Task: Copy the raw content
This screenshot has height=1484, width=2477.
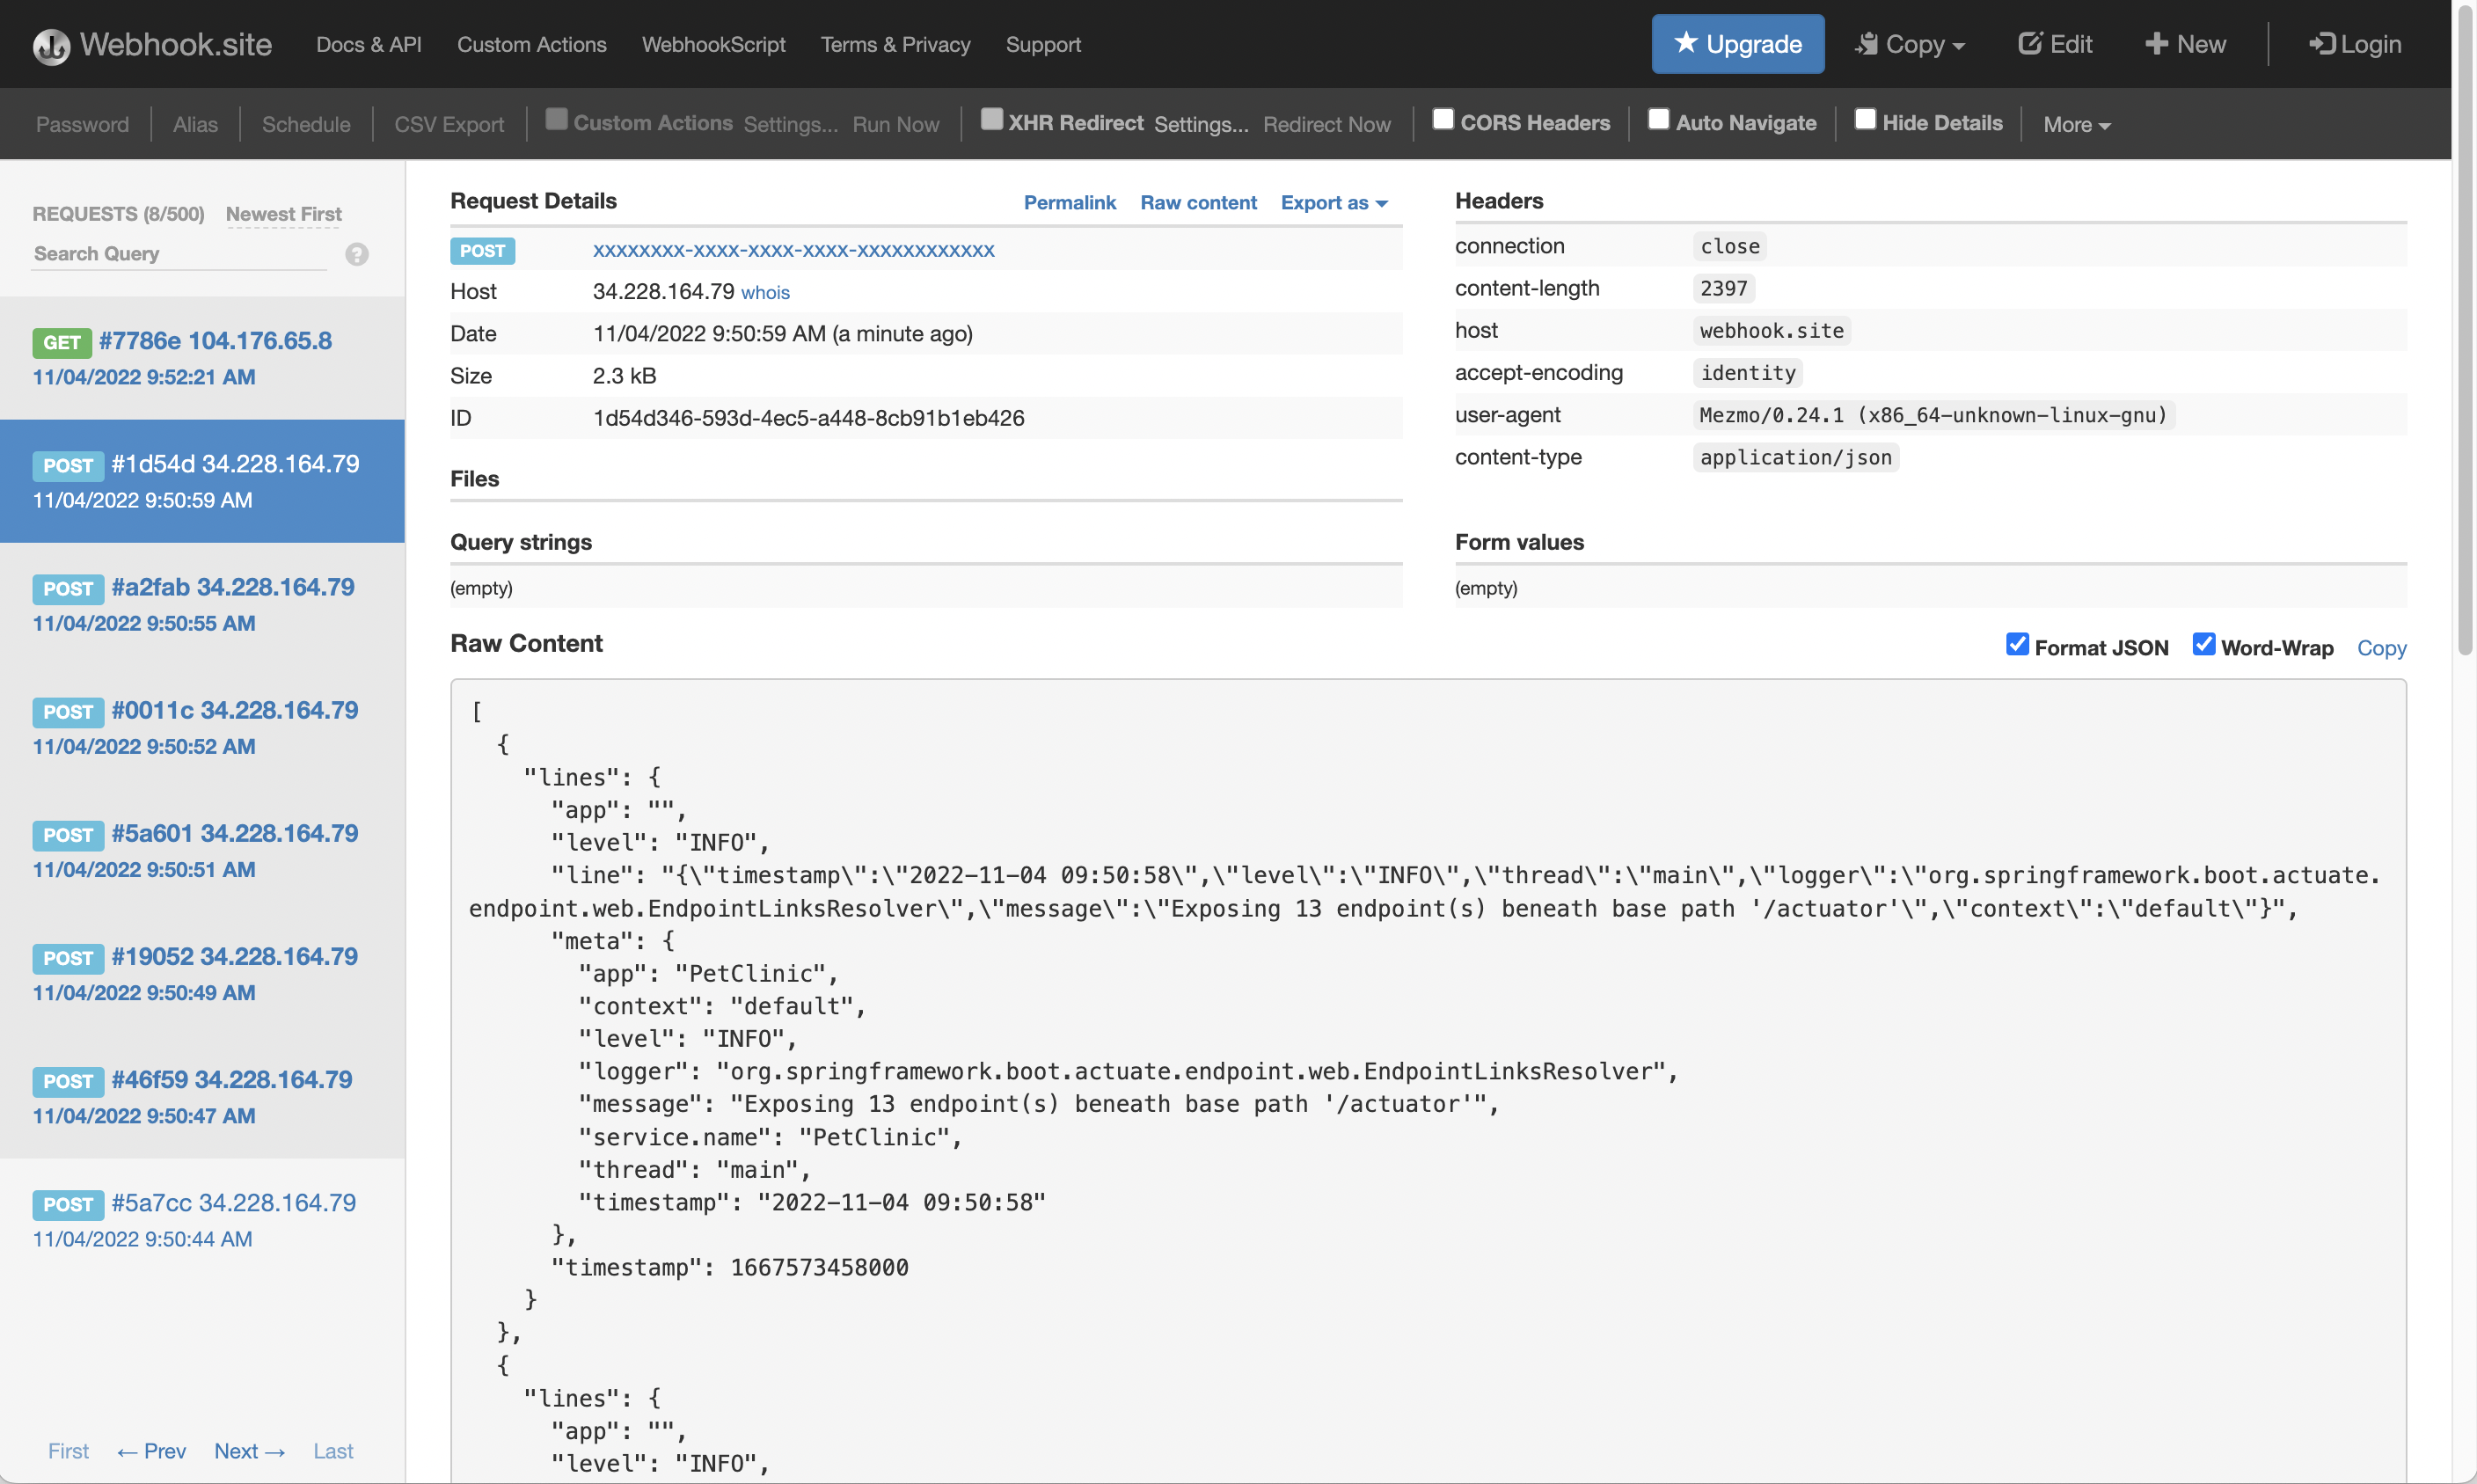Action: pyautogui.click(x=2381, y=648)
